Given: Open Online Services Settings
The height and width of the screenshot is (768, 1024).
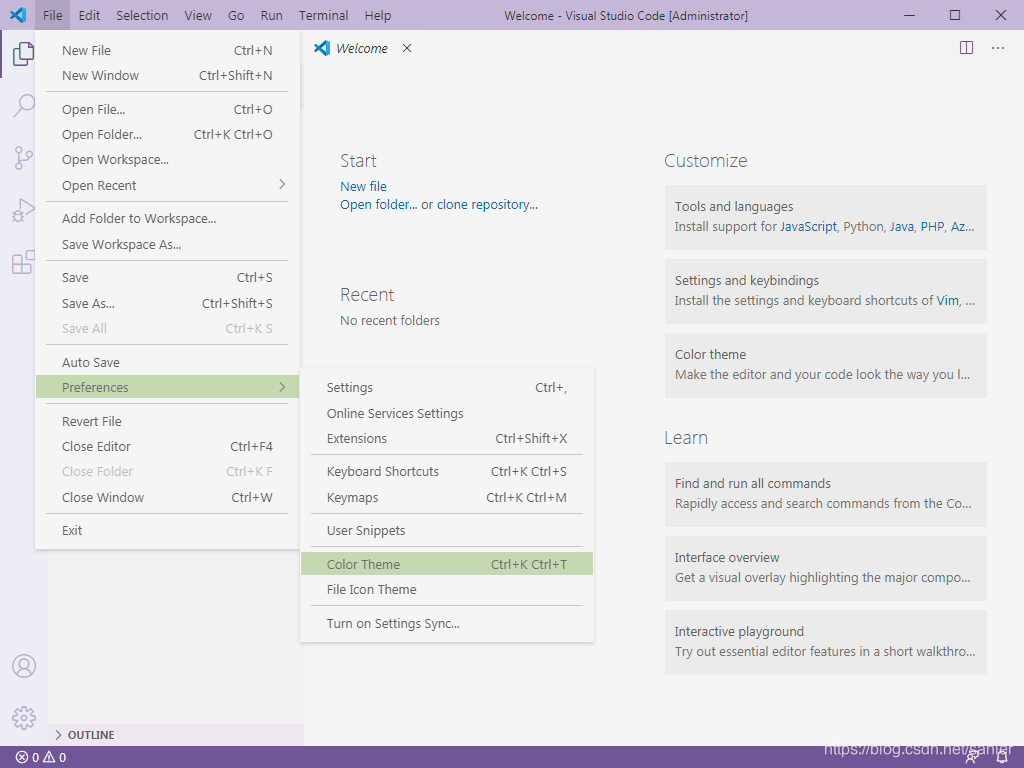Looking at the screenshot, I should [x=447, y=413].
